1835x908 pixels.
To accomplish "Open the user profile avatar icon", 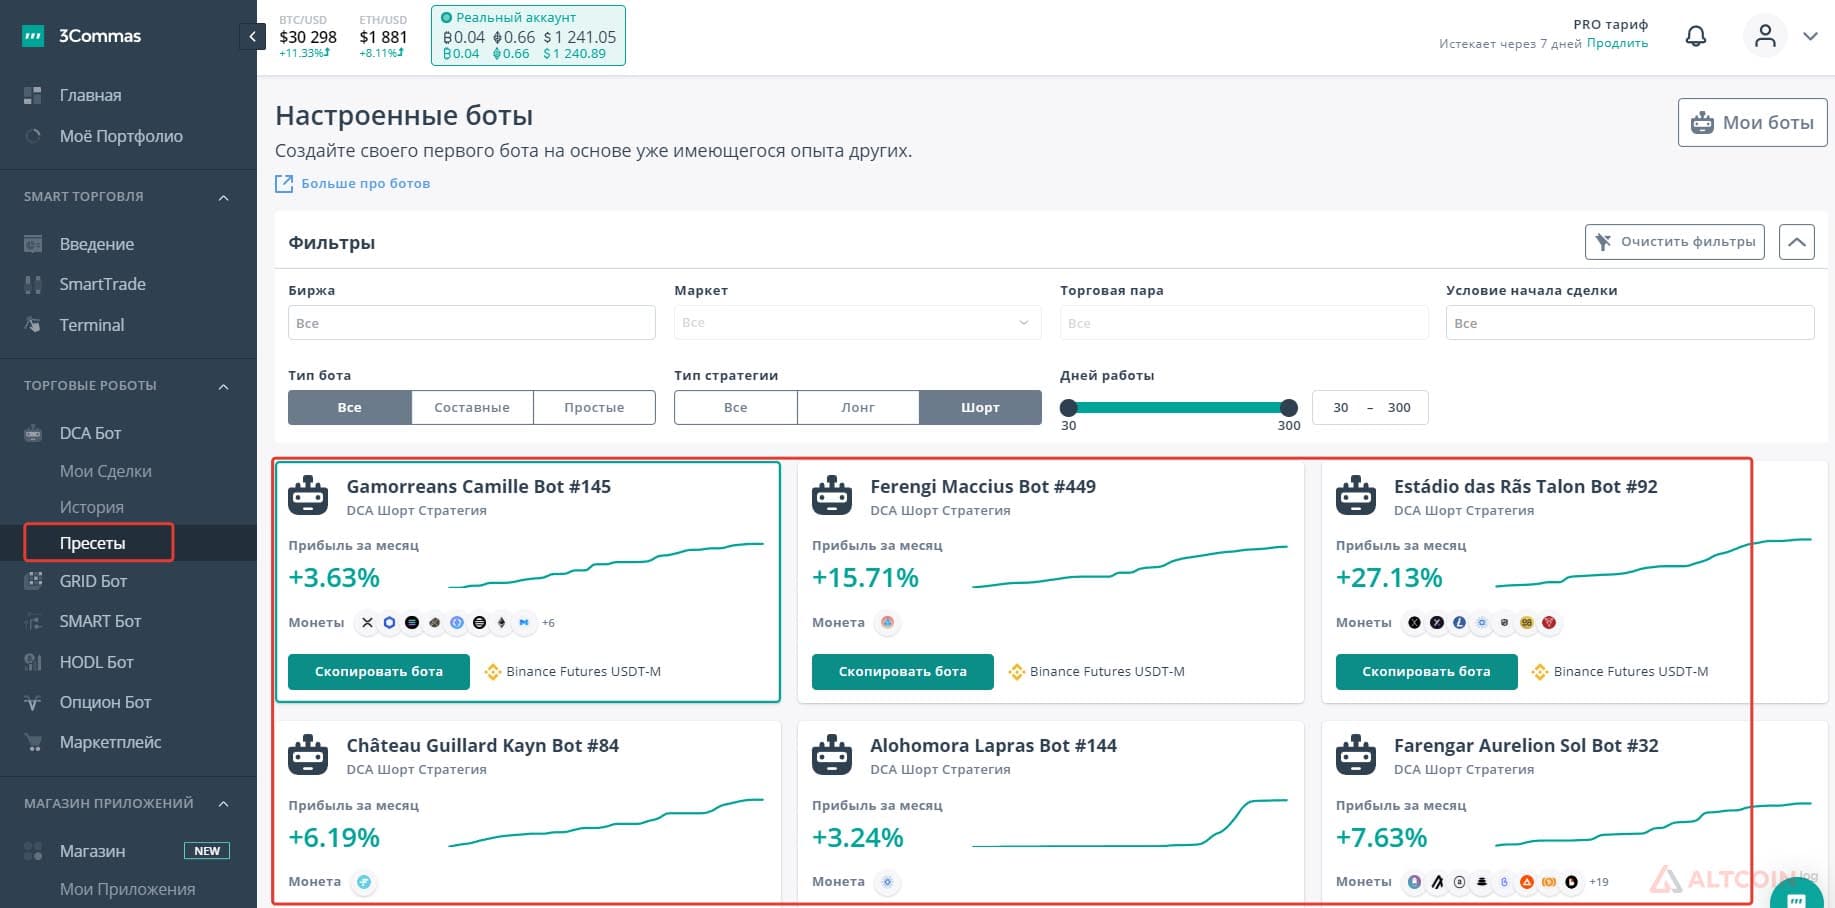I will 1765,36.
